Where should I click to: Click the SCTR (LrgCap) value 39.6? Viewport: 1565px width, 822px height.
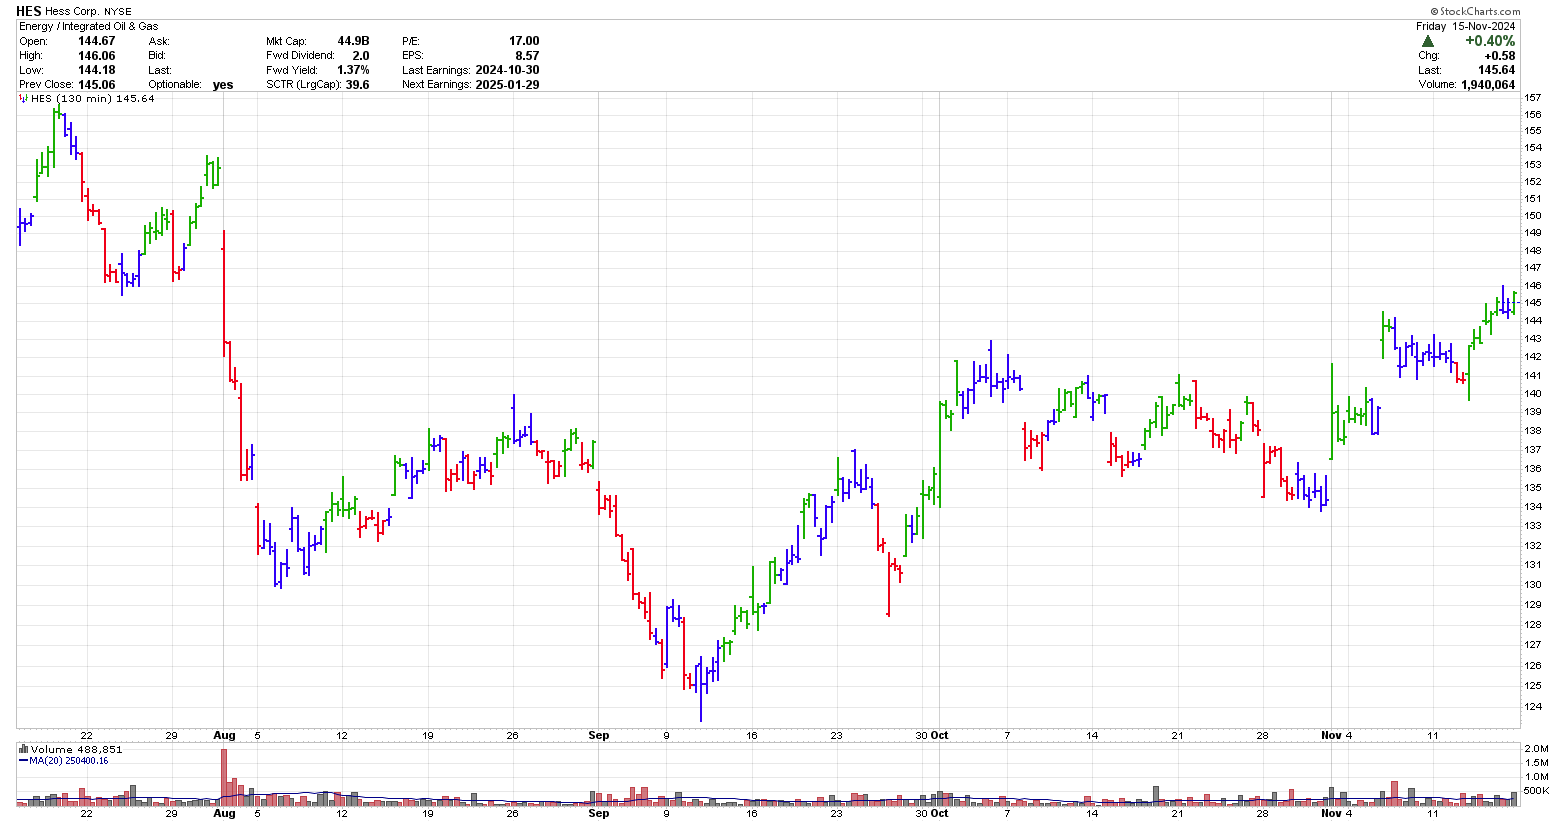coord(357,85)
